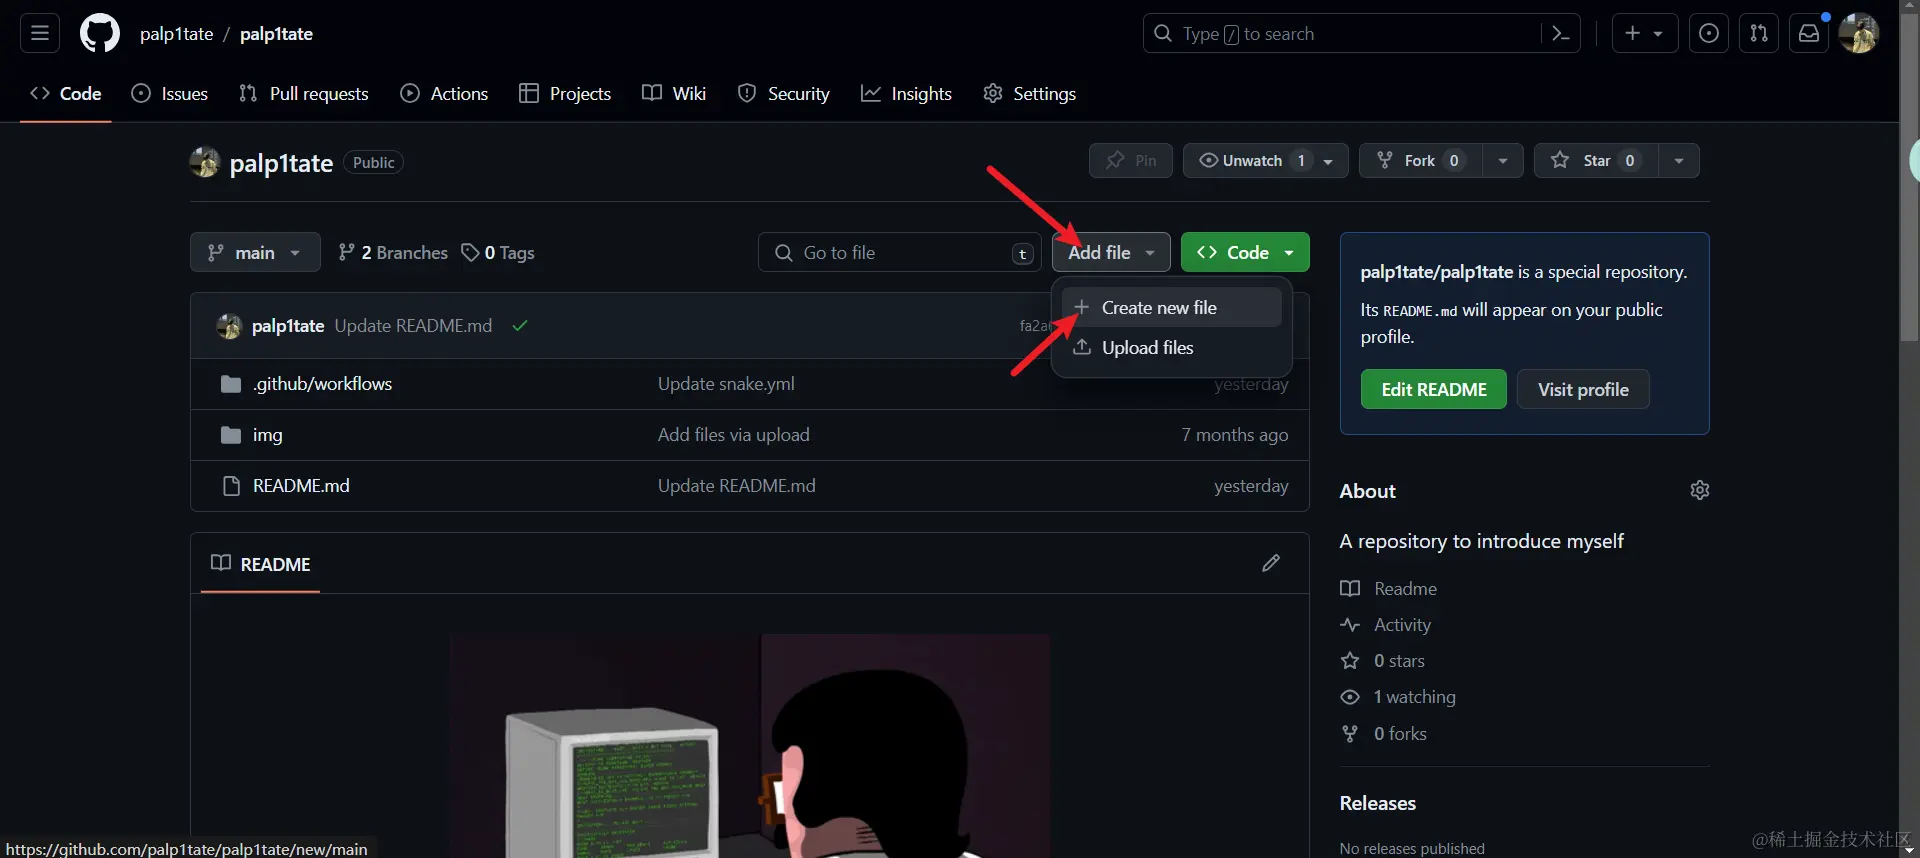Image resolution: width=1920 pixels, height=858 pixels.
Task: Open About settings gear icon
Action: 1700,490
